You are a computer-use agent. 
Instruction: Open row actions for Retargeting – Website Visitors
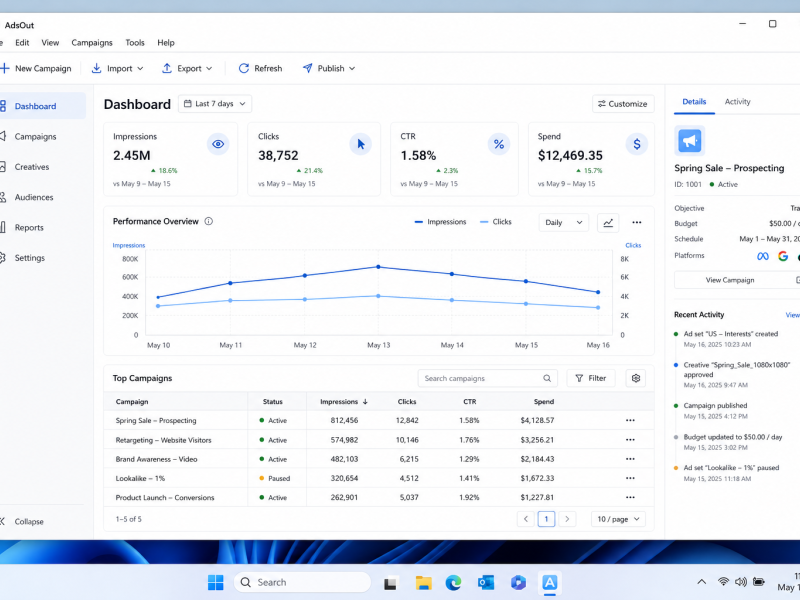(x=630, y=440)
